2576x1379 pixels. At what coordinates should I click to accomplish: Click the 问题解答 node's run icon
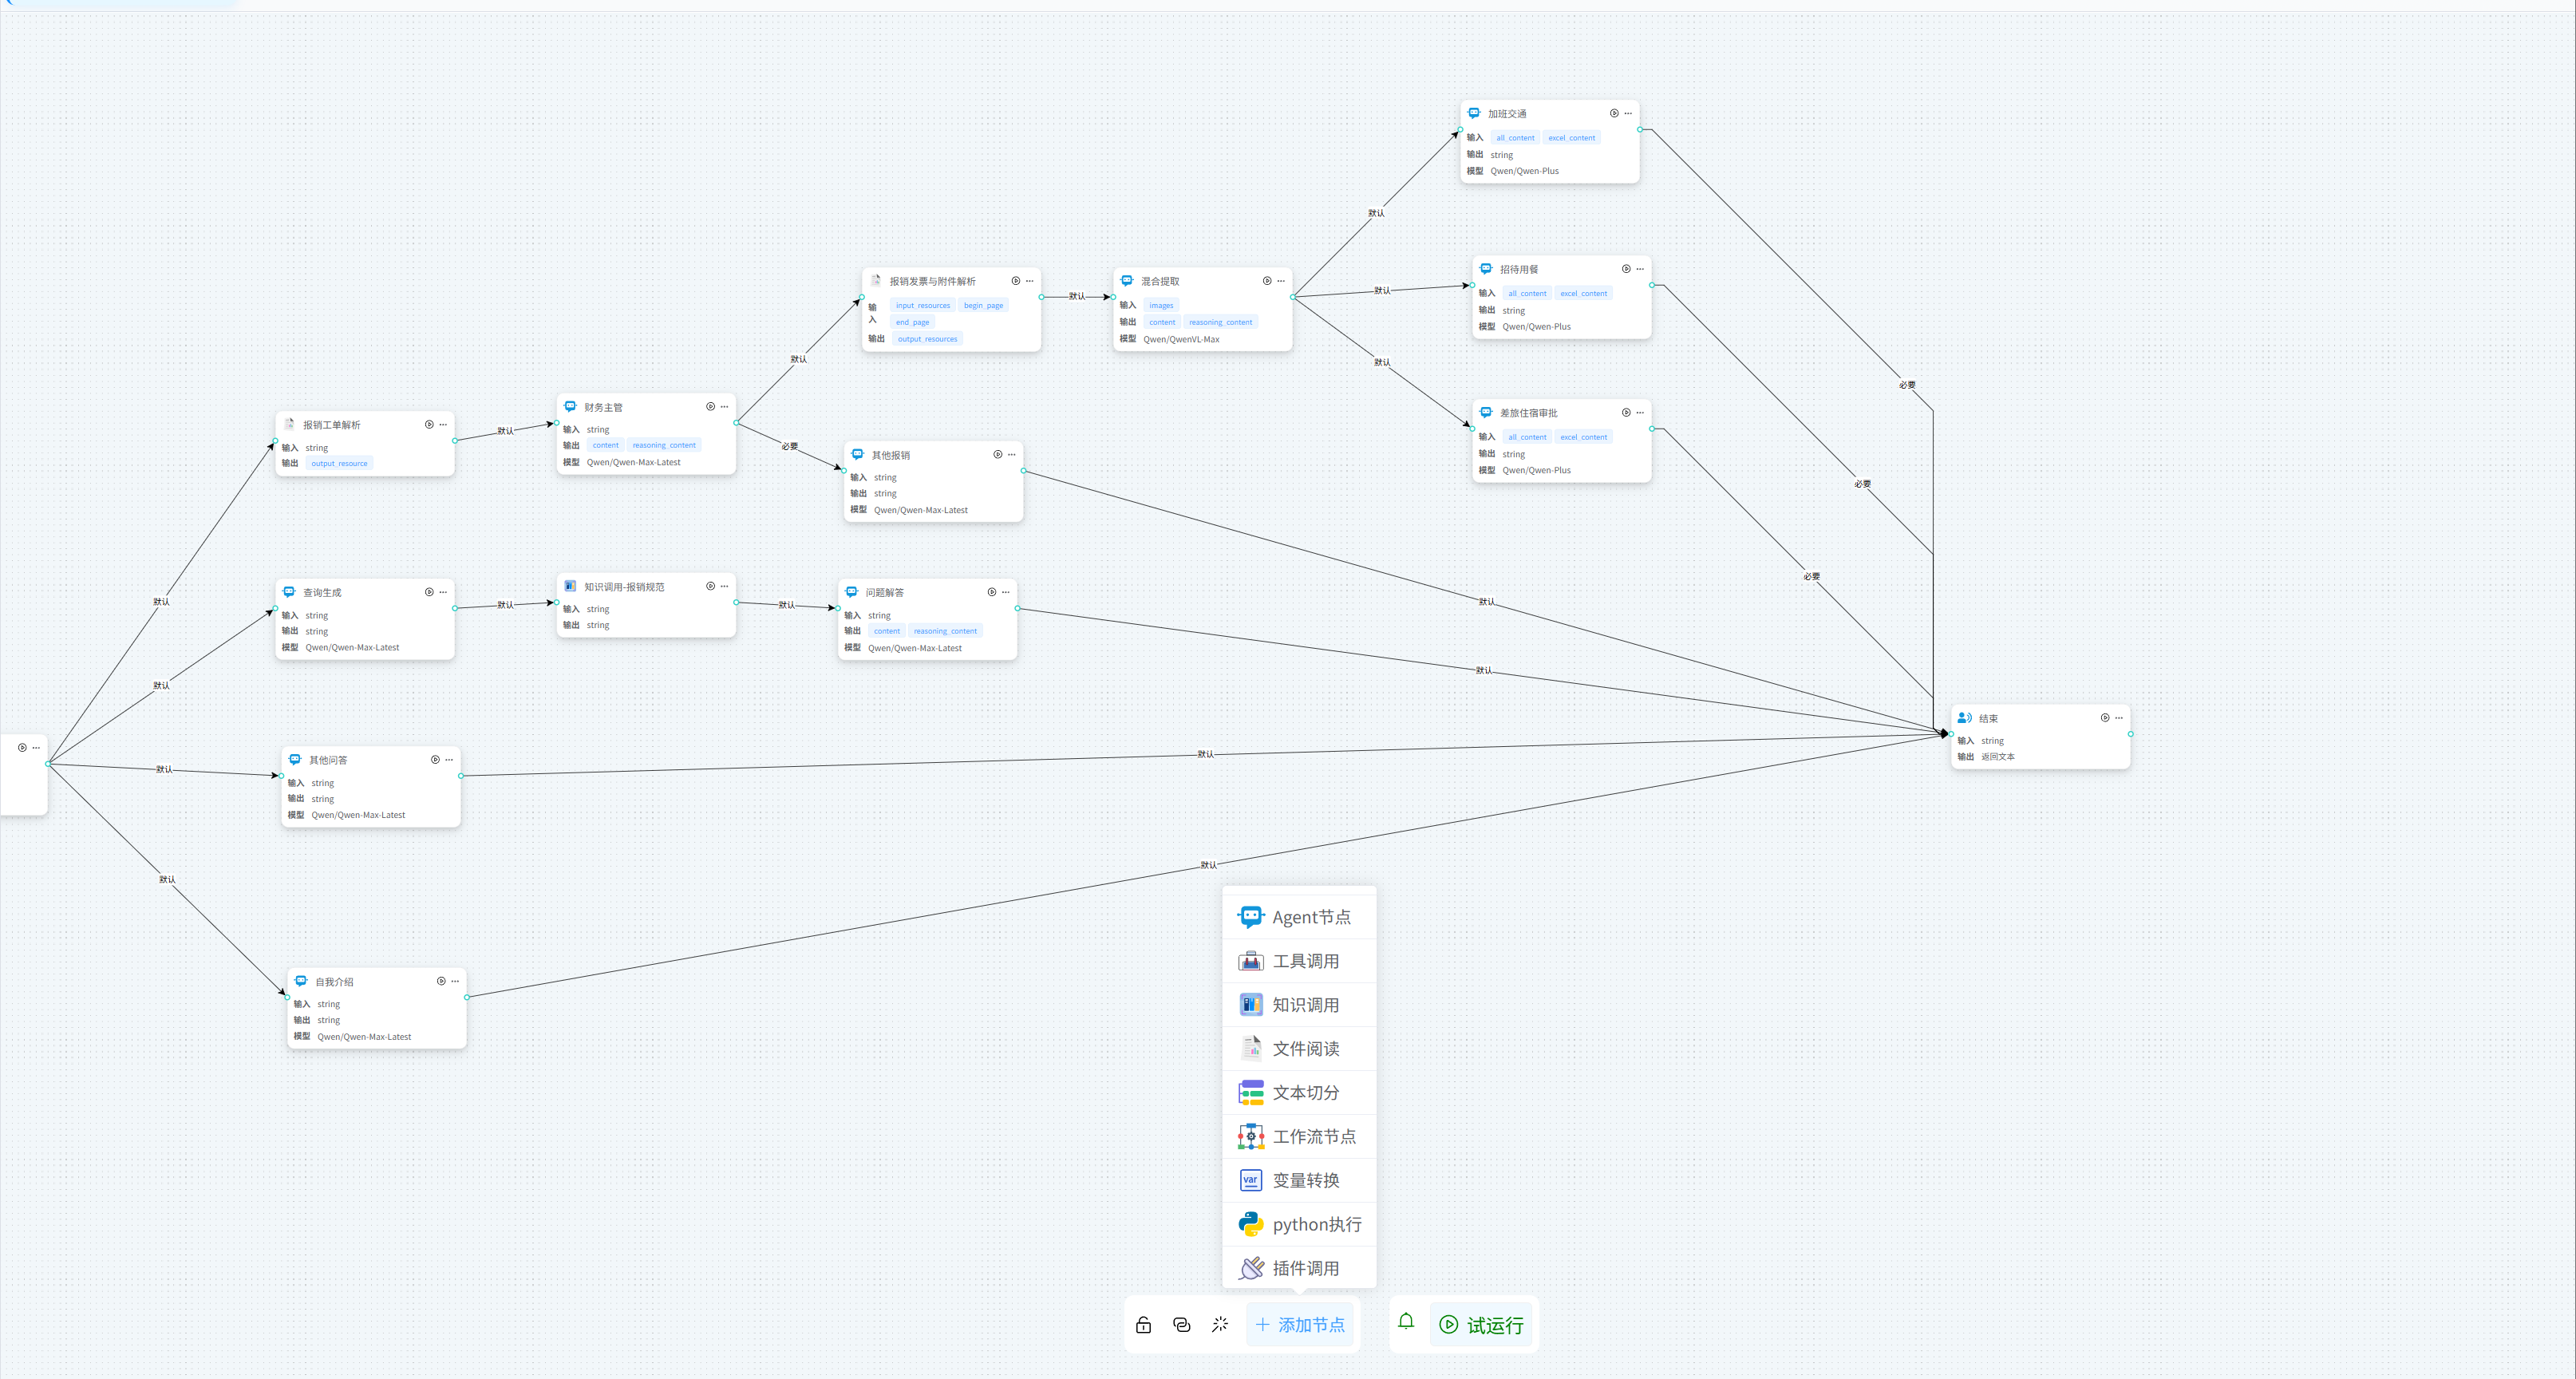(991, 592)
